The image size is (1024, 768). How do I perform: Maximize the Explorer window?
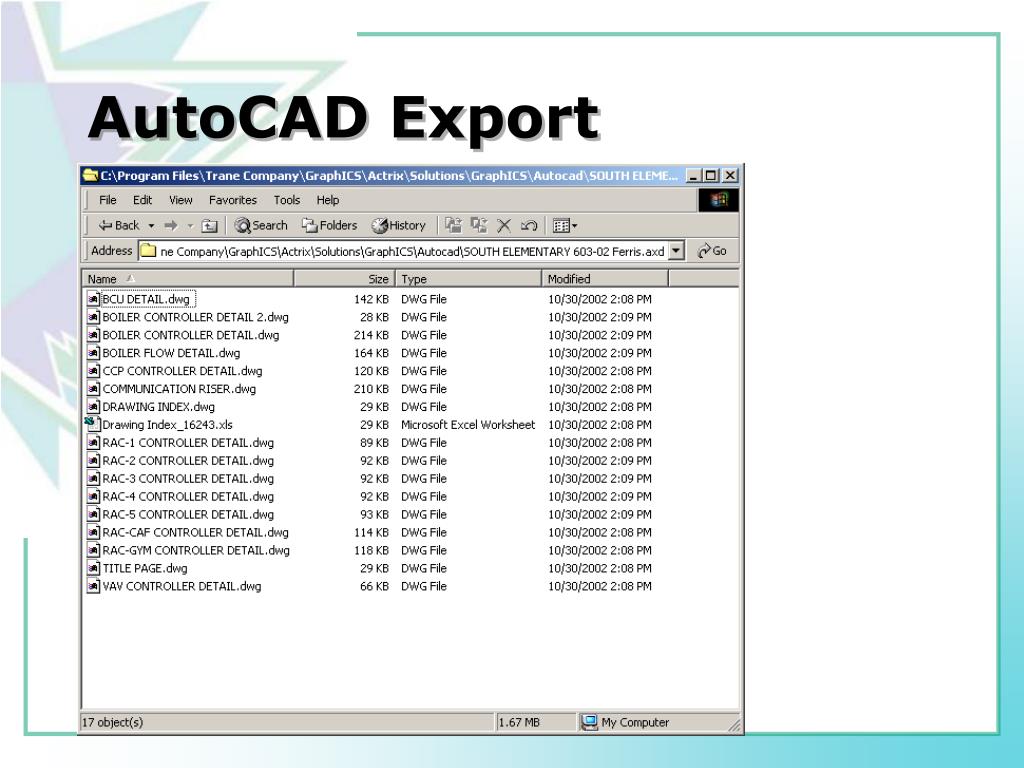(711, 176)
